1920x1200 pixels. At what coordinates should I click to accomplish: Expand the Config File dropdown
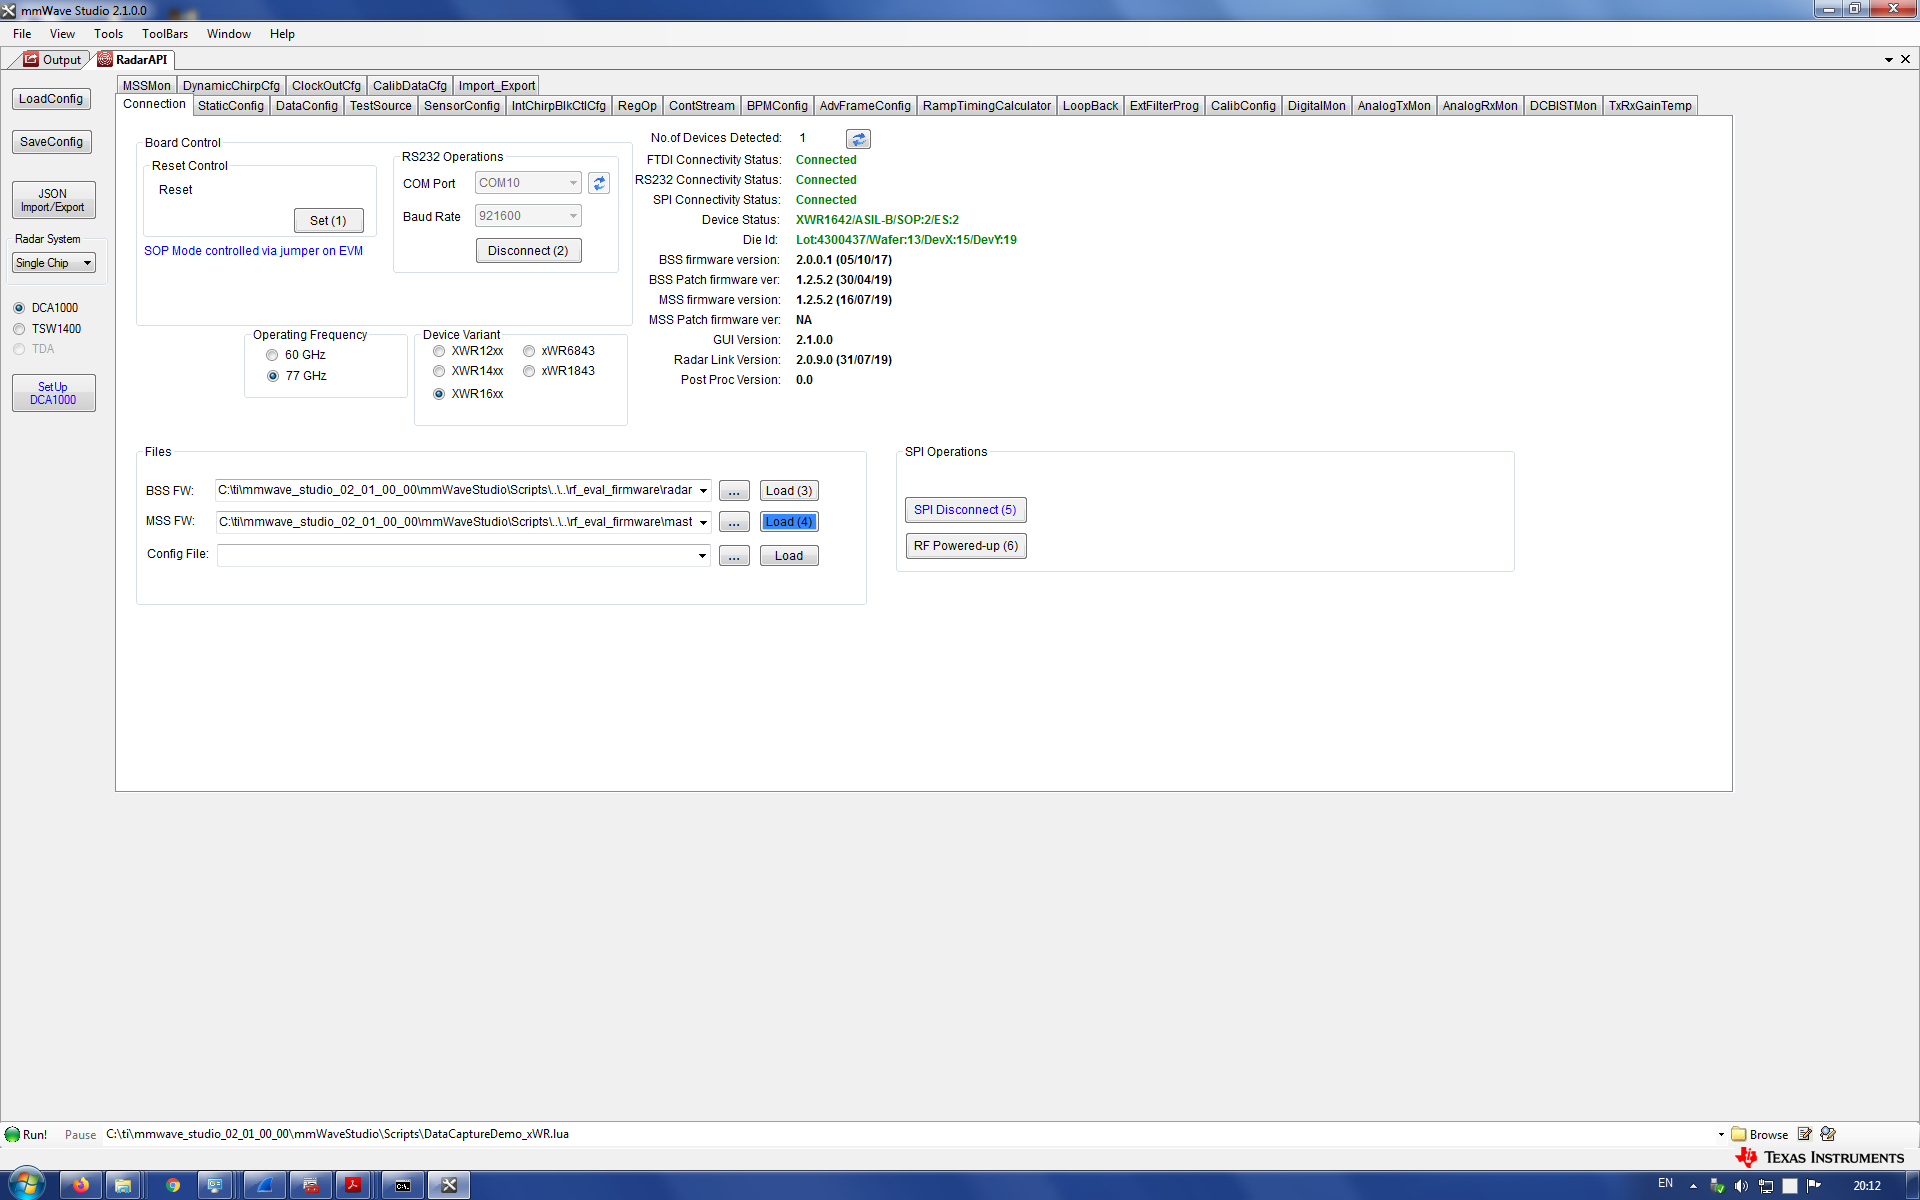point(701,555)
